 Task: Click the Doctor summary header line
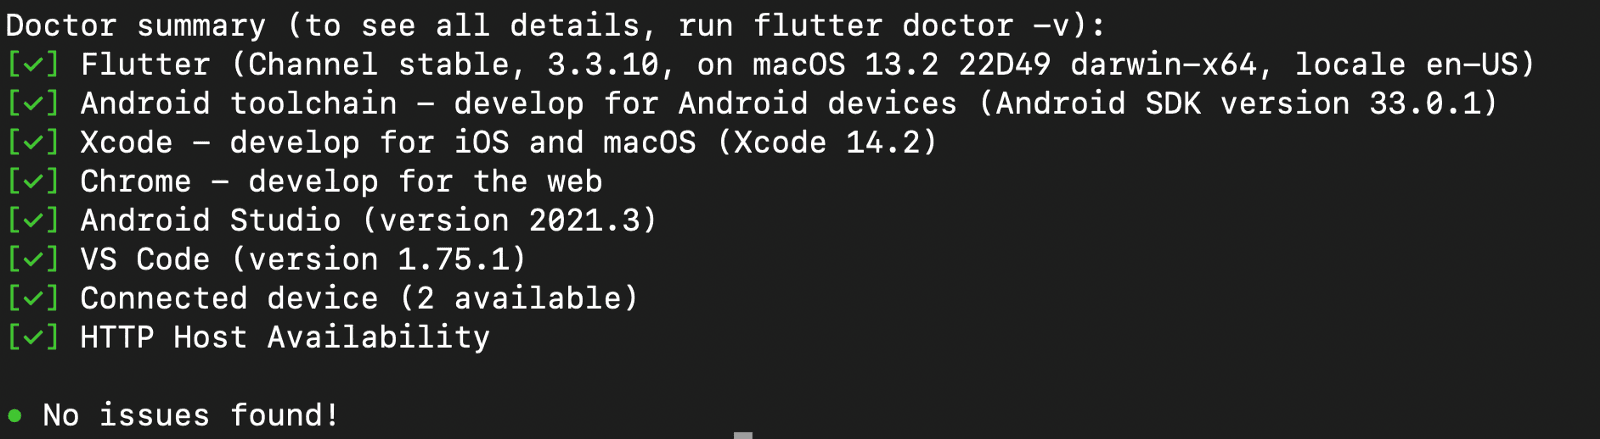click(x=555, y=26)
